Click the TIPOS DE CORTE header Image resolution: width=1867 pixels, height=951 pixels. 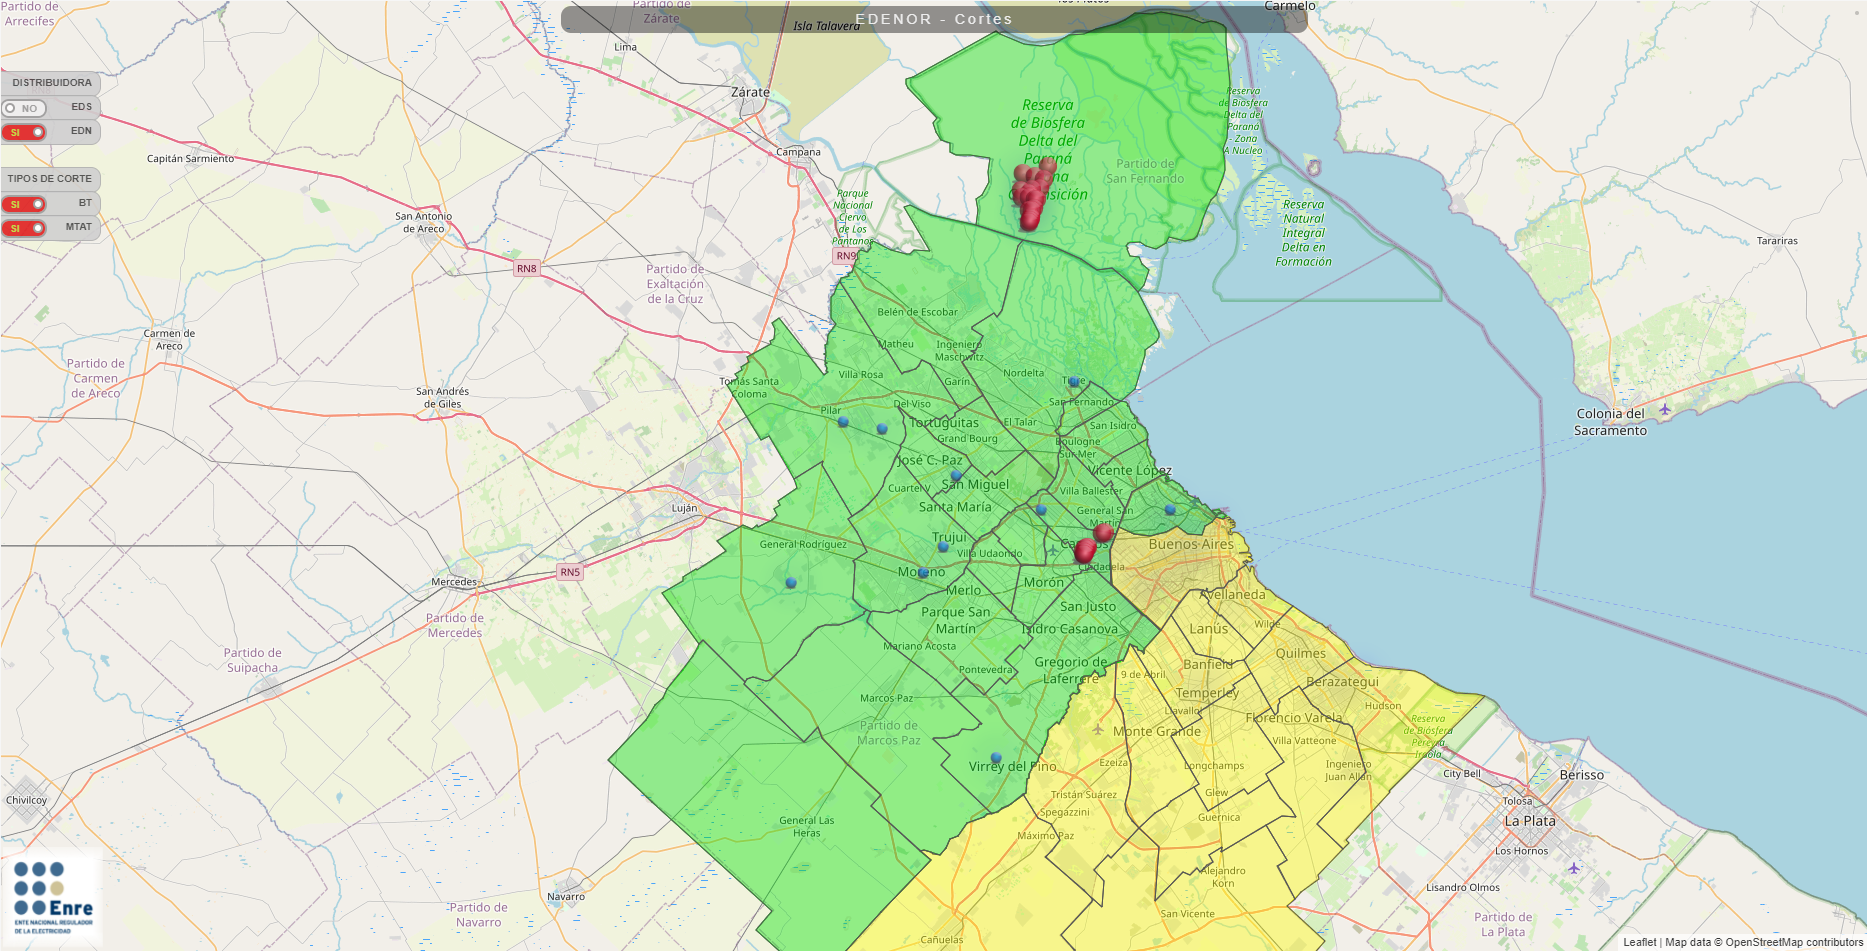tap(50, 179)
